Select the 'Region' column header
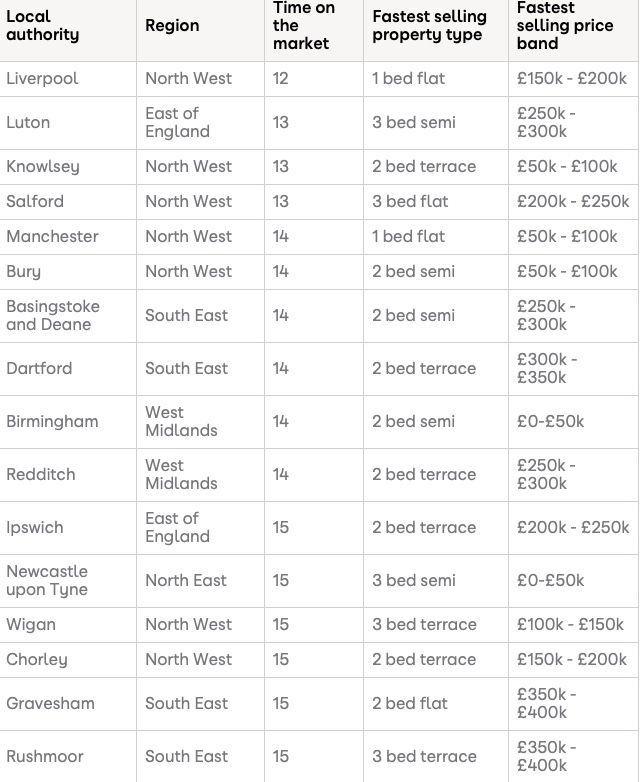The image size is (641, 782). (x=172, y=26)
